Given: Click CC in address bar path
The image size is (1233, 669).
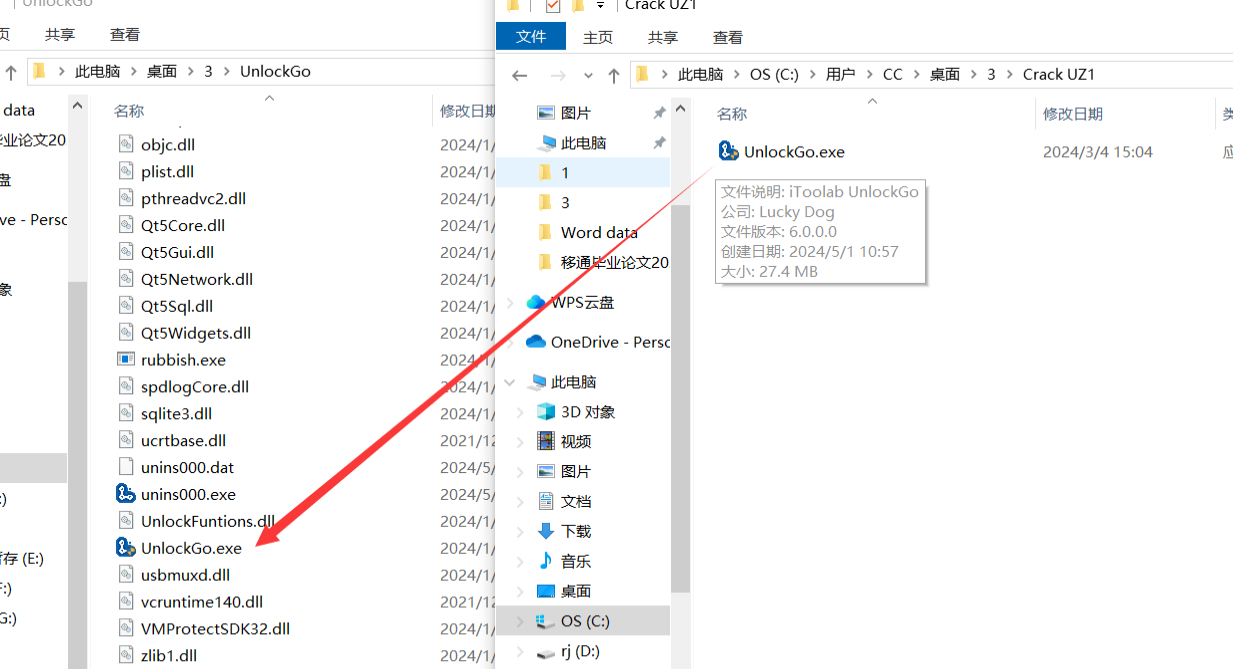Looking at the screenshot, I should [892, 75].
